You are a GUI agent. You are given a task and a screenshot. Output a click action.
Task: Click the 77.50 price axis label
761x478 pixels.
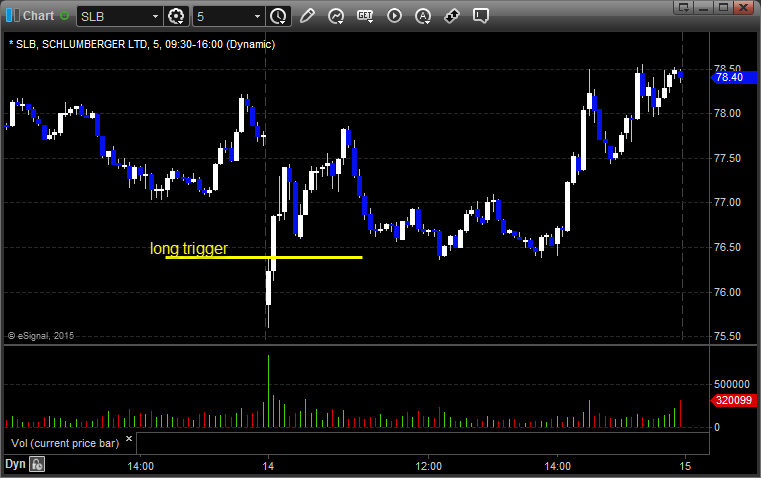tap(728, 158)
